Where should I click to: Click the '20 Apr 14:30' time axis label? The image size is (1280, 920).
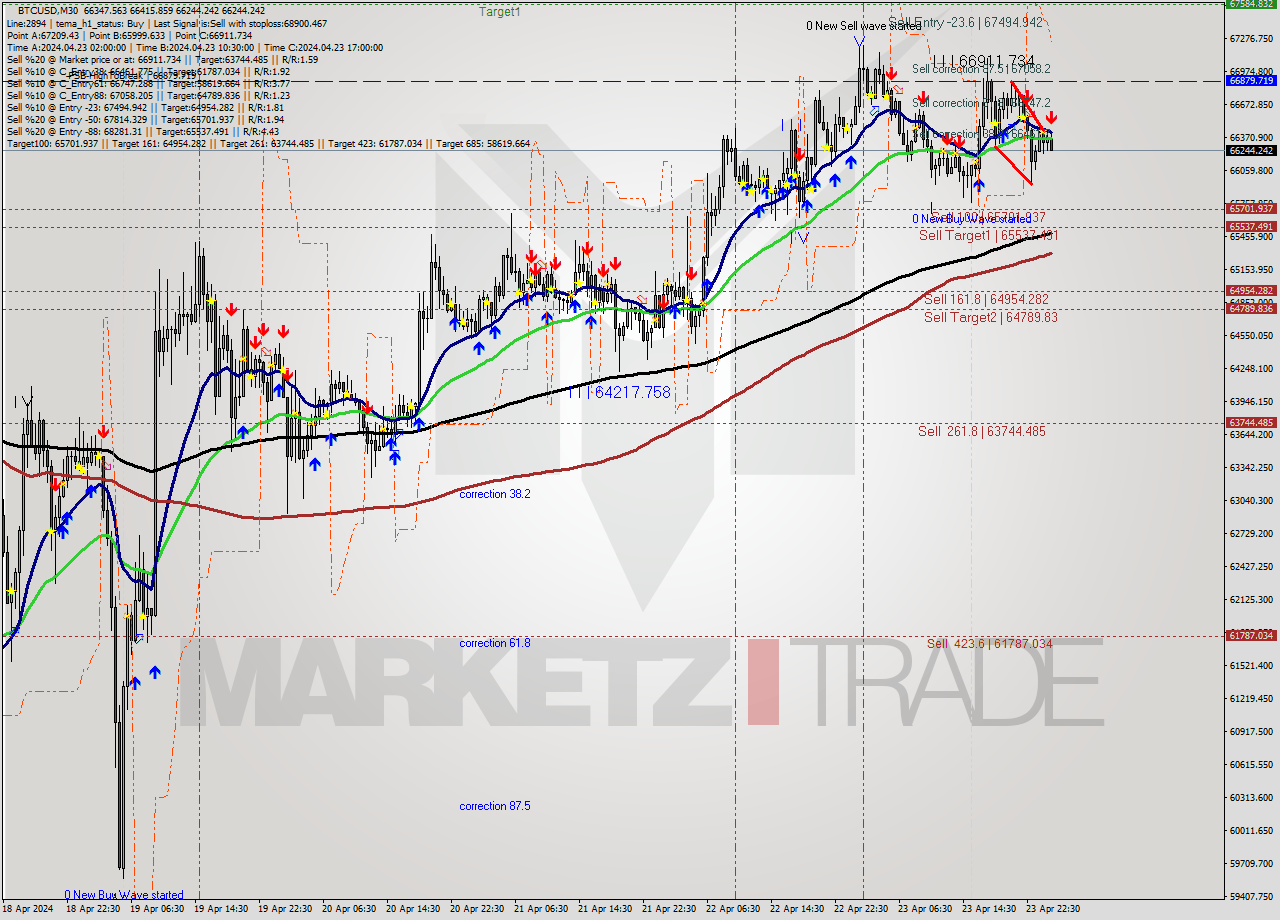coord(413,909)
